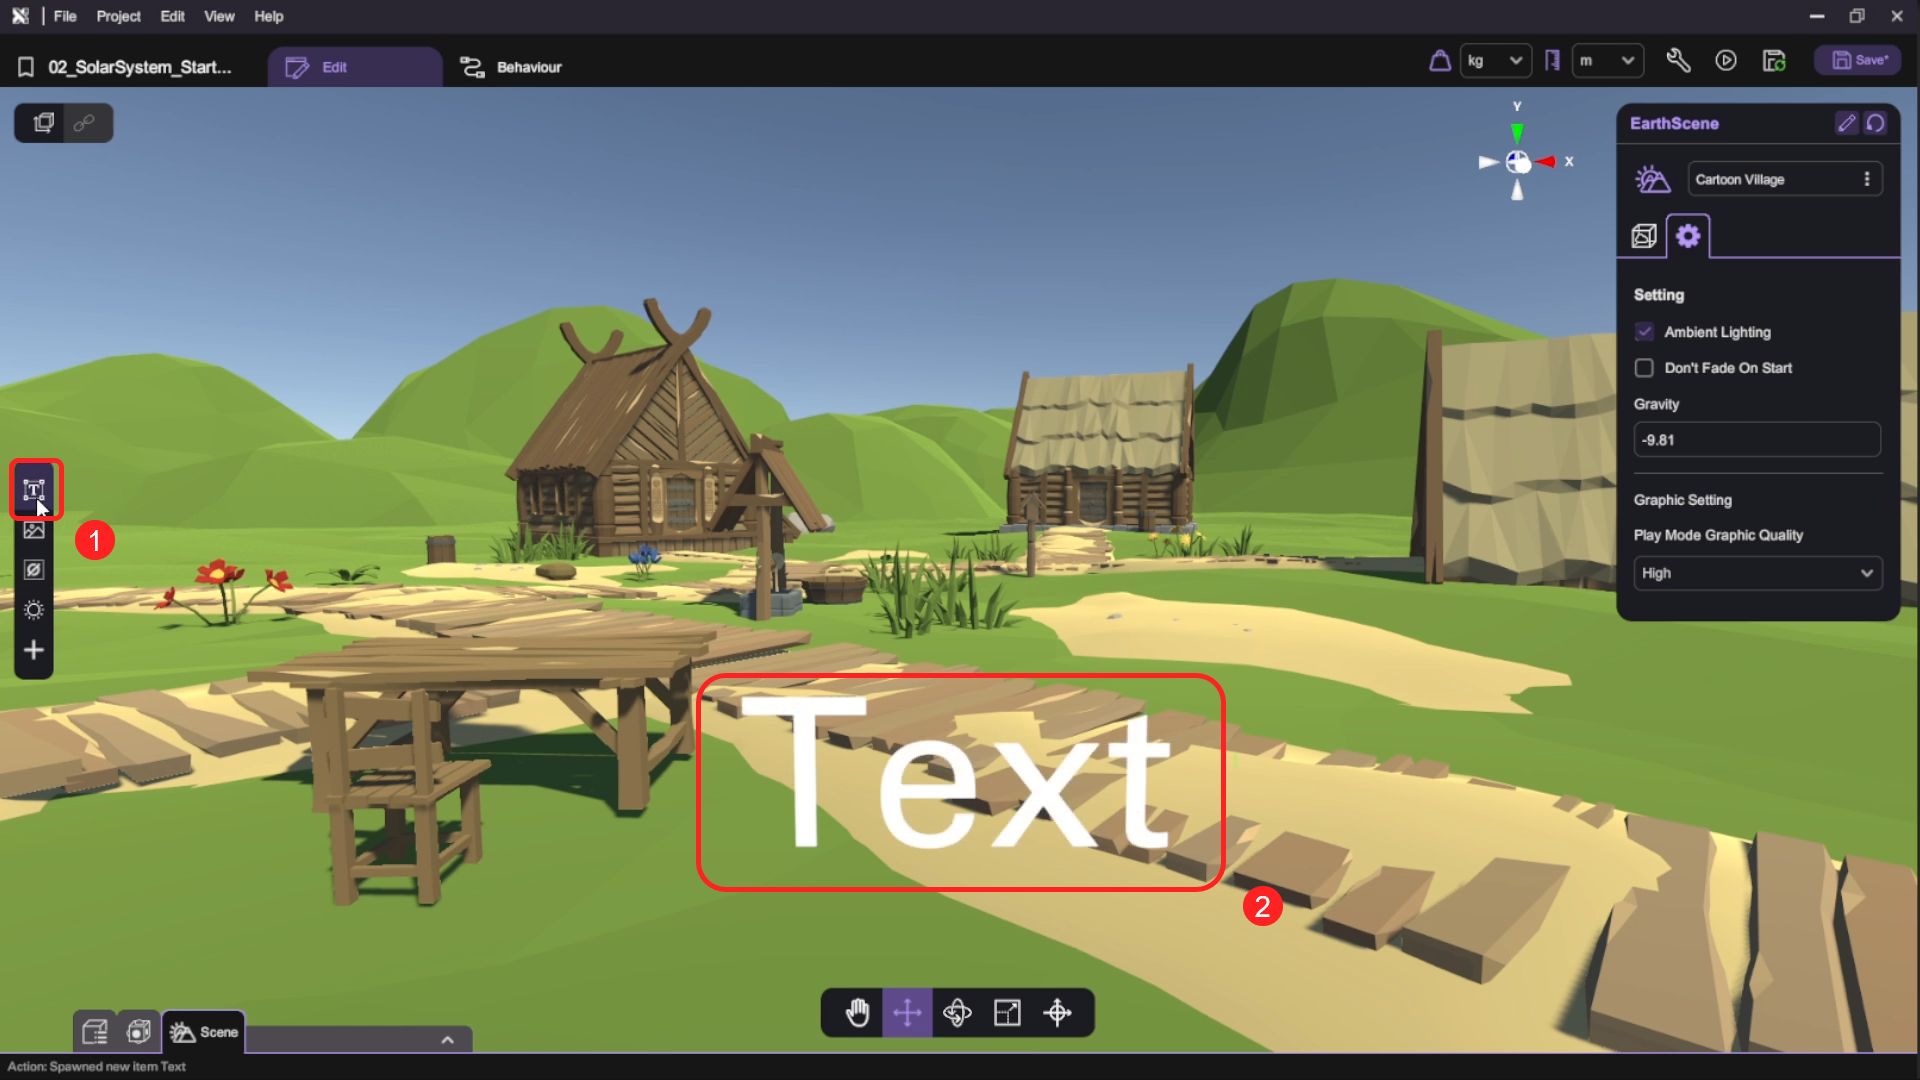1920x1080 pixels.
Task: Click the play preview icon in top bar
Action: point(1726,61)
